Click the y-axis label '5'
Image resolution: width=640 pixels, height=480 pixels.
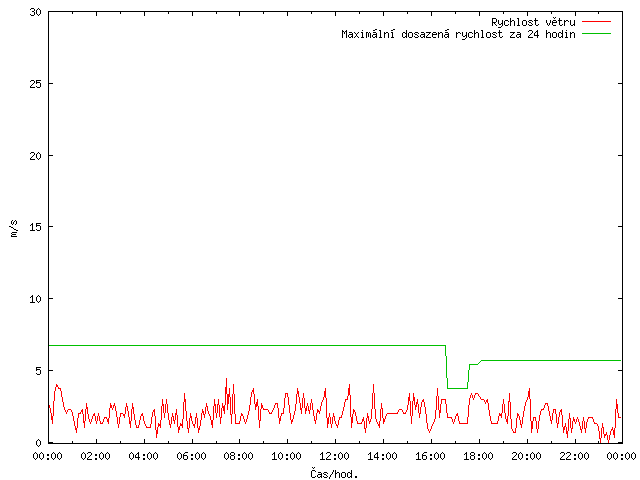[39, 371]
